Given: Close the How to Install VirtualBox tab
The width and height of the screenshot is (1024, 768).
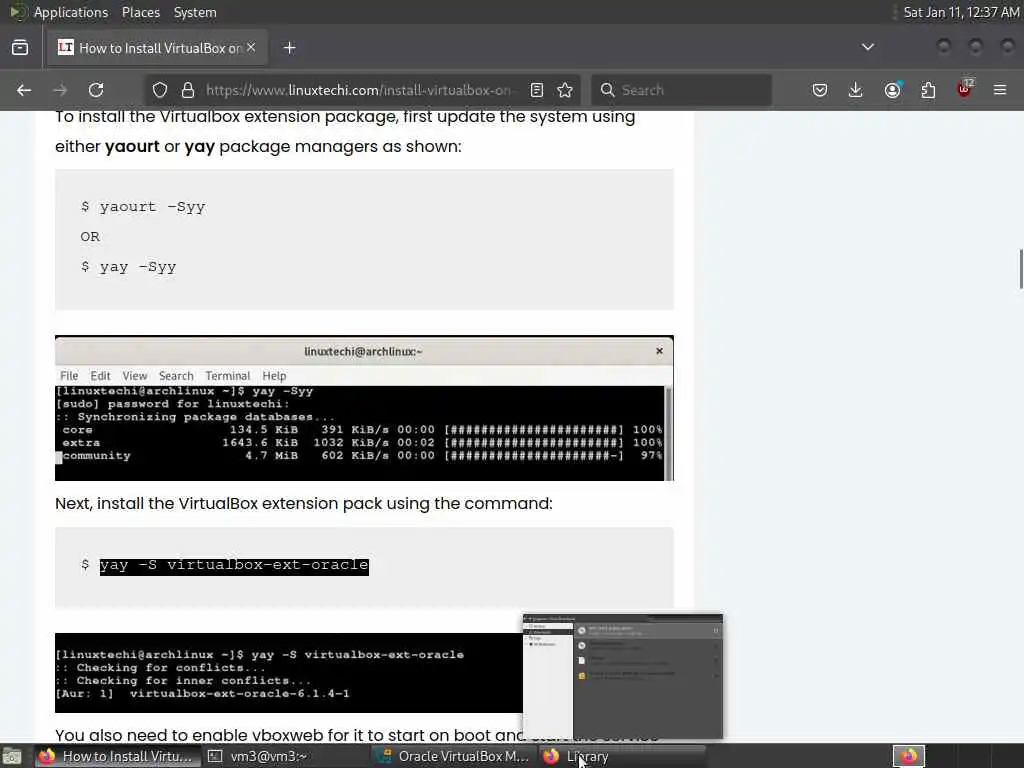Looking at the screenshot, I should (x=251, y=47).
